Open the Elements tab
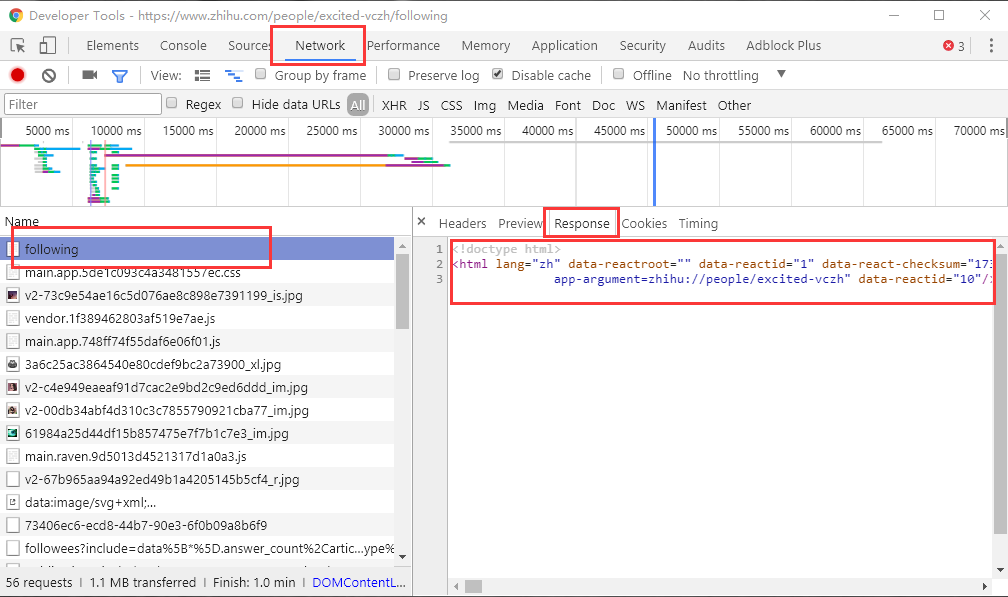This screenshot has width=1008, height=597. [112, 46]
